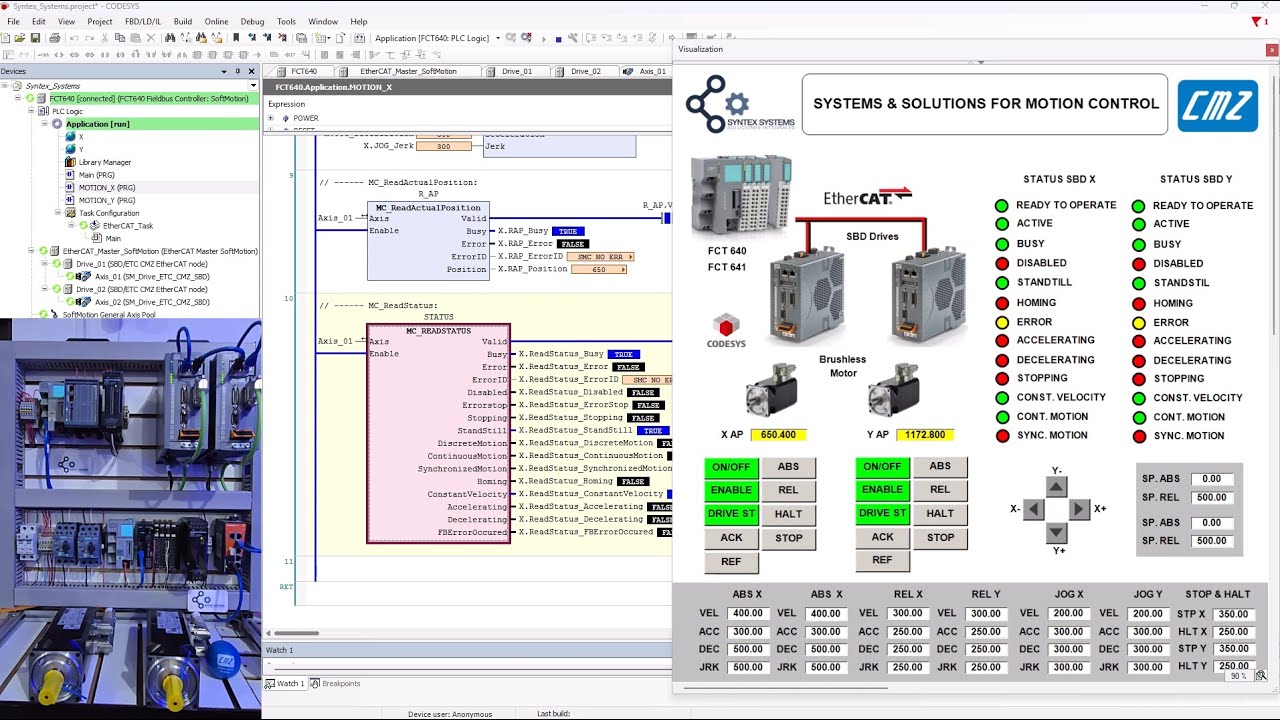Click the Y- jog up arrow

tap(1056, 486)
